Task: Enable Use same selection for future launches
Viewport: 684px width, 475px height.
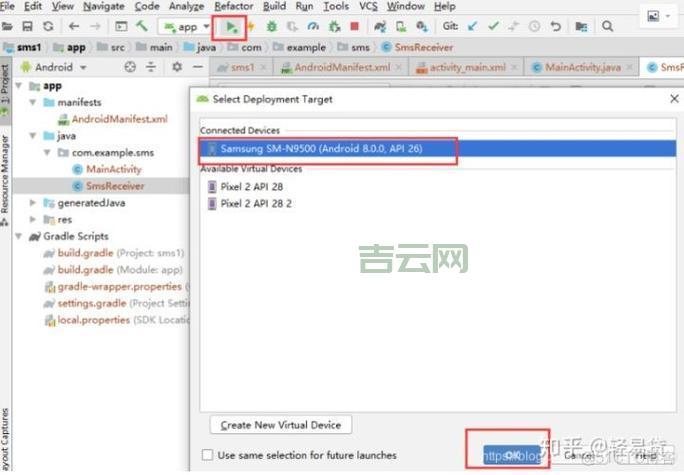Action: coord(206,455)
